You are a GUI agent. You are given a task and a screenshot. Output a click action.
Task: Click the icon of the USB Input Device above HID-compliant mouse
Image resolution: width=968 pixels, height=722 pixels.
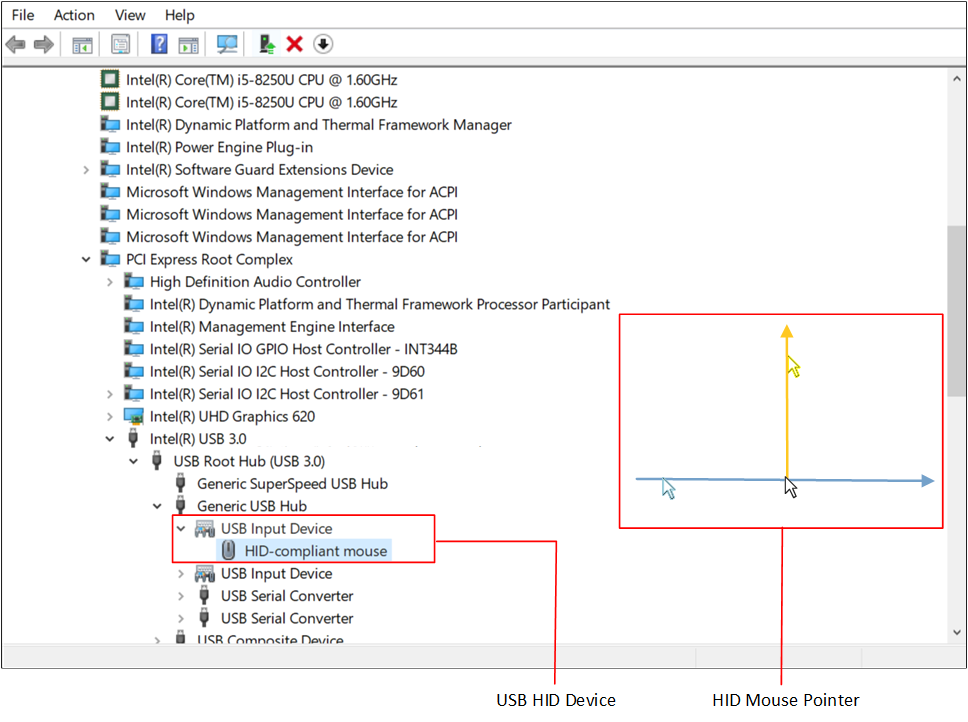pyautogui.click(x=205, y=529)
